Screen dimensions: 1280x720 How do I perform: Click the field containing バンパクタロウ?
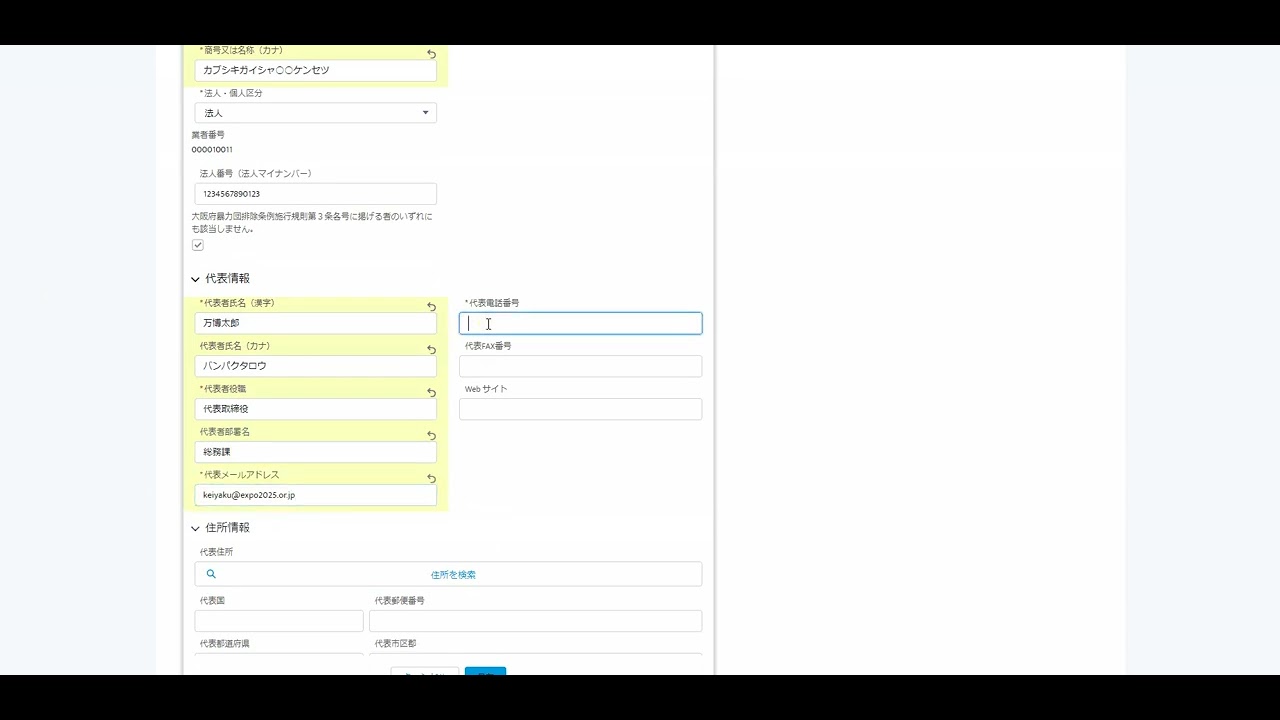(316, 366)
